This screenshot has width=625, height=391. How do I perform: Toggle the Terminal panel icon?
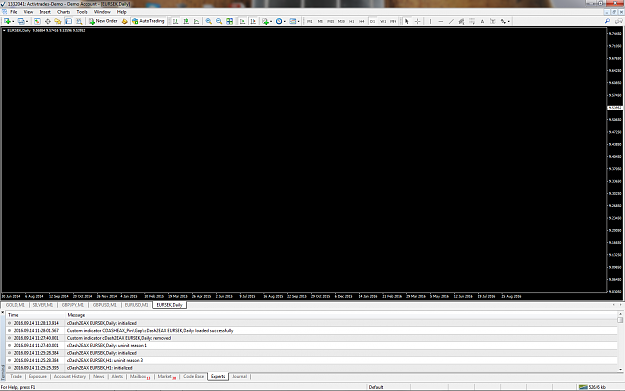point(69,21)
